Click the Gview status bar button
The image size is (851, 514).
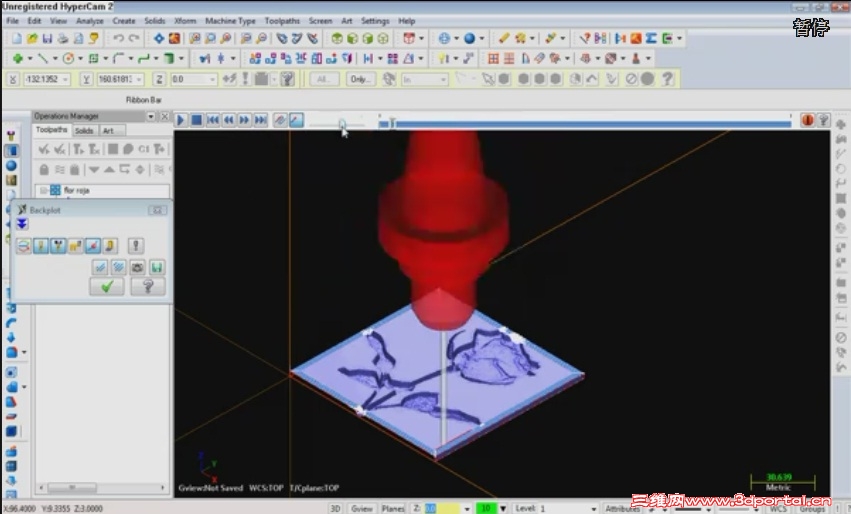click(361, 509)
